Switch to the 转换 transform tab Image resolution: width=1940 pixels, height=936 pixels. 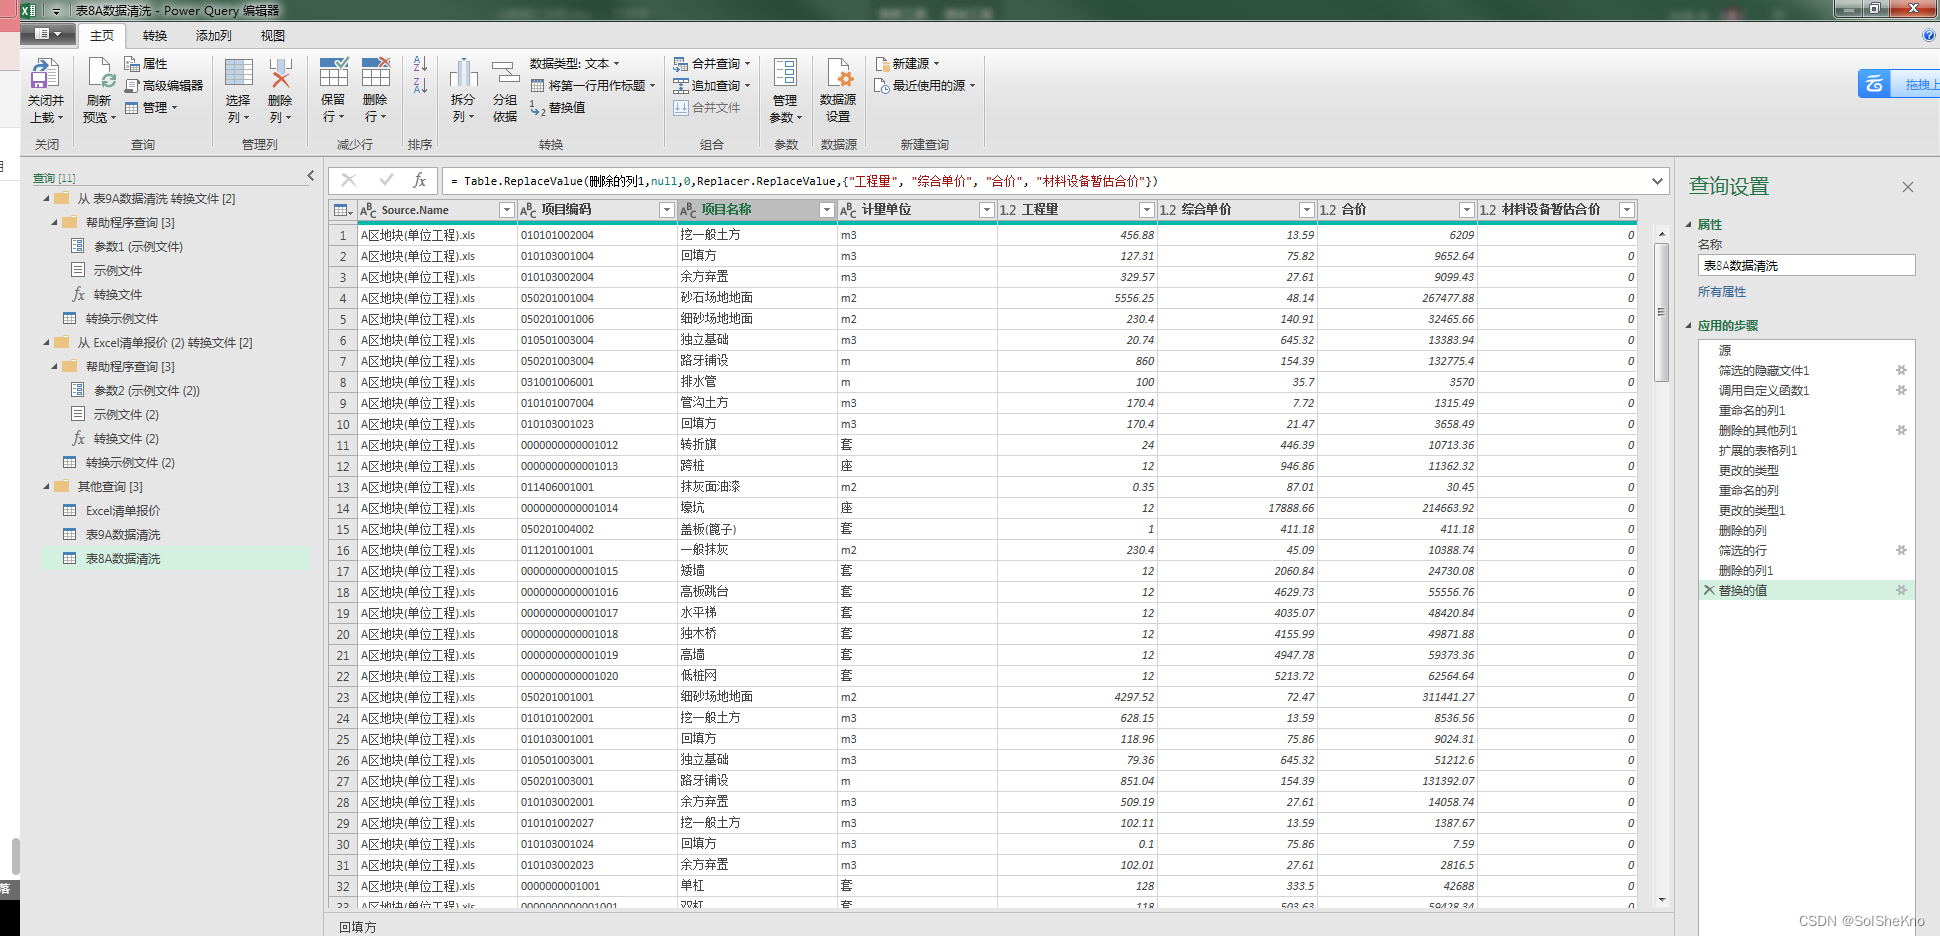[x=155, y=36]
